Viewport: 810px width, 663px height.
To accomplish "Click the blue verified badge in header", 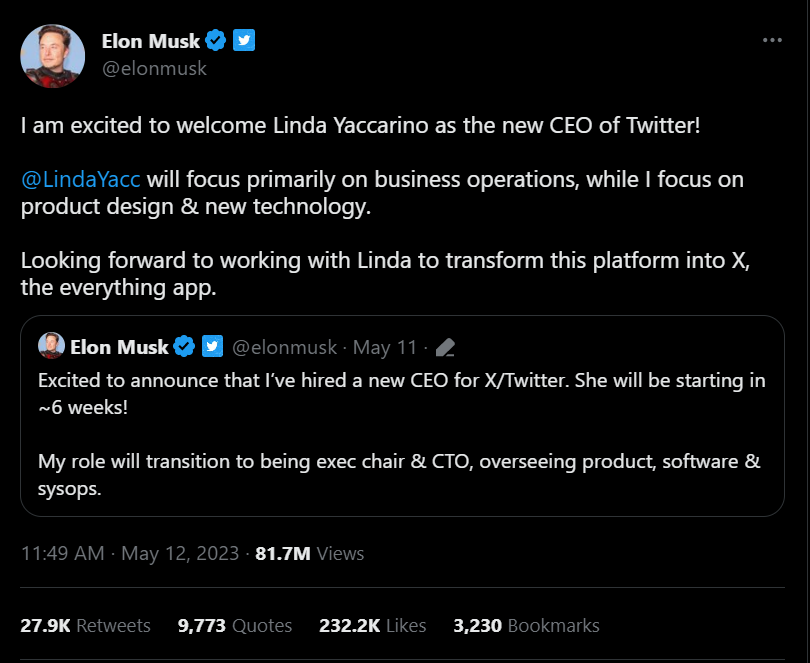I will [x=216, y=41].
